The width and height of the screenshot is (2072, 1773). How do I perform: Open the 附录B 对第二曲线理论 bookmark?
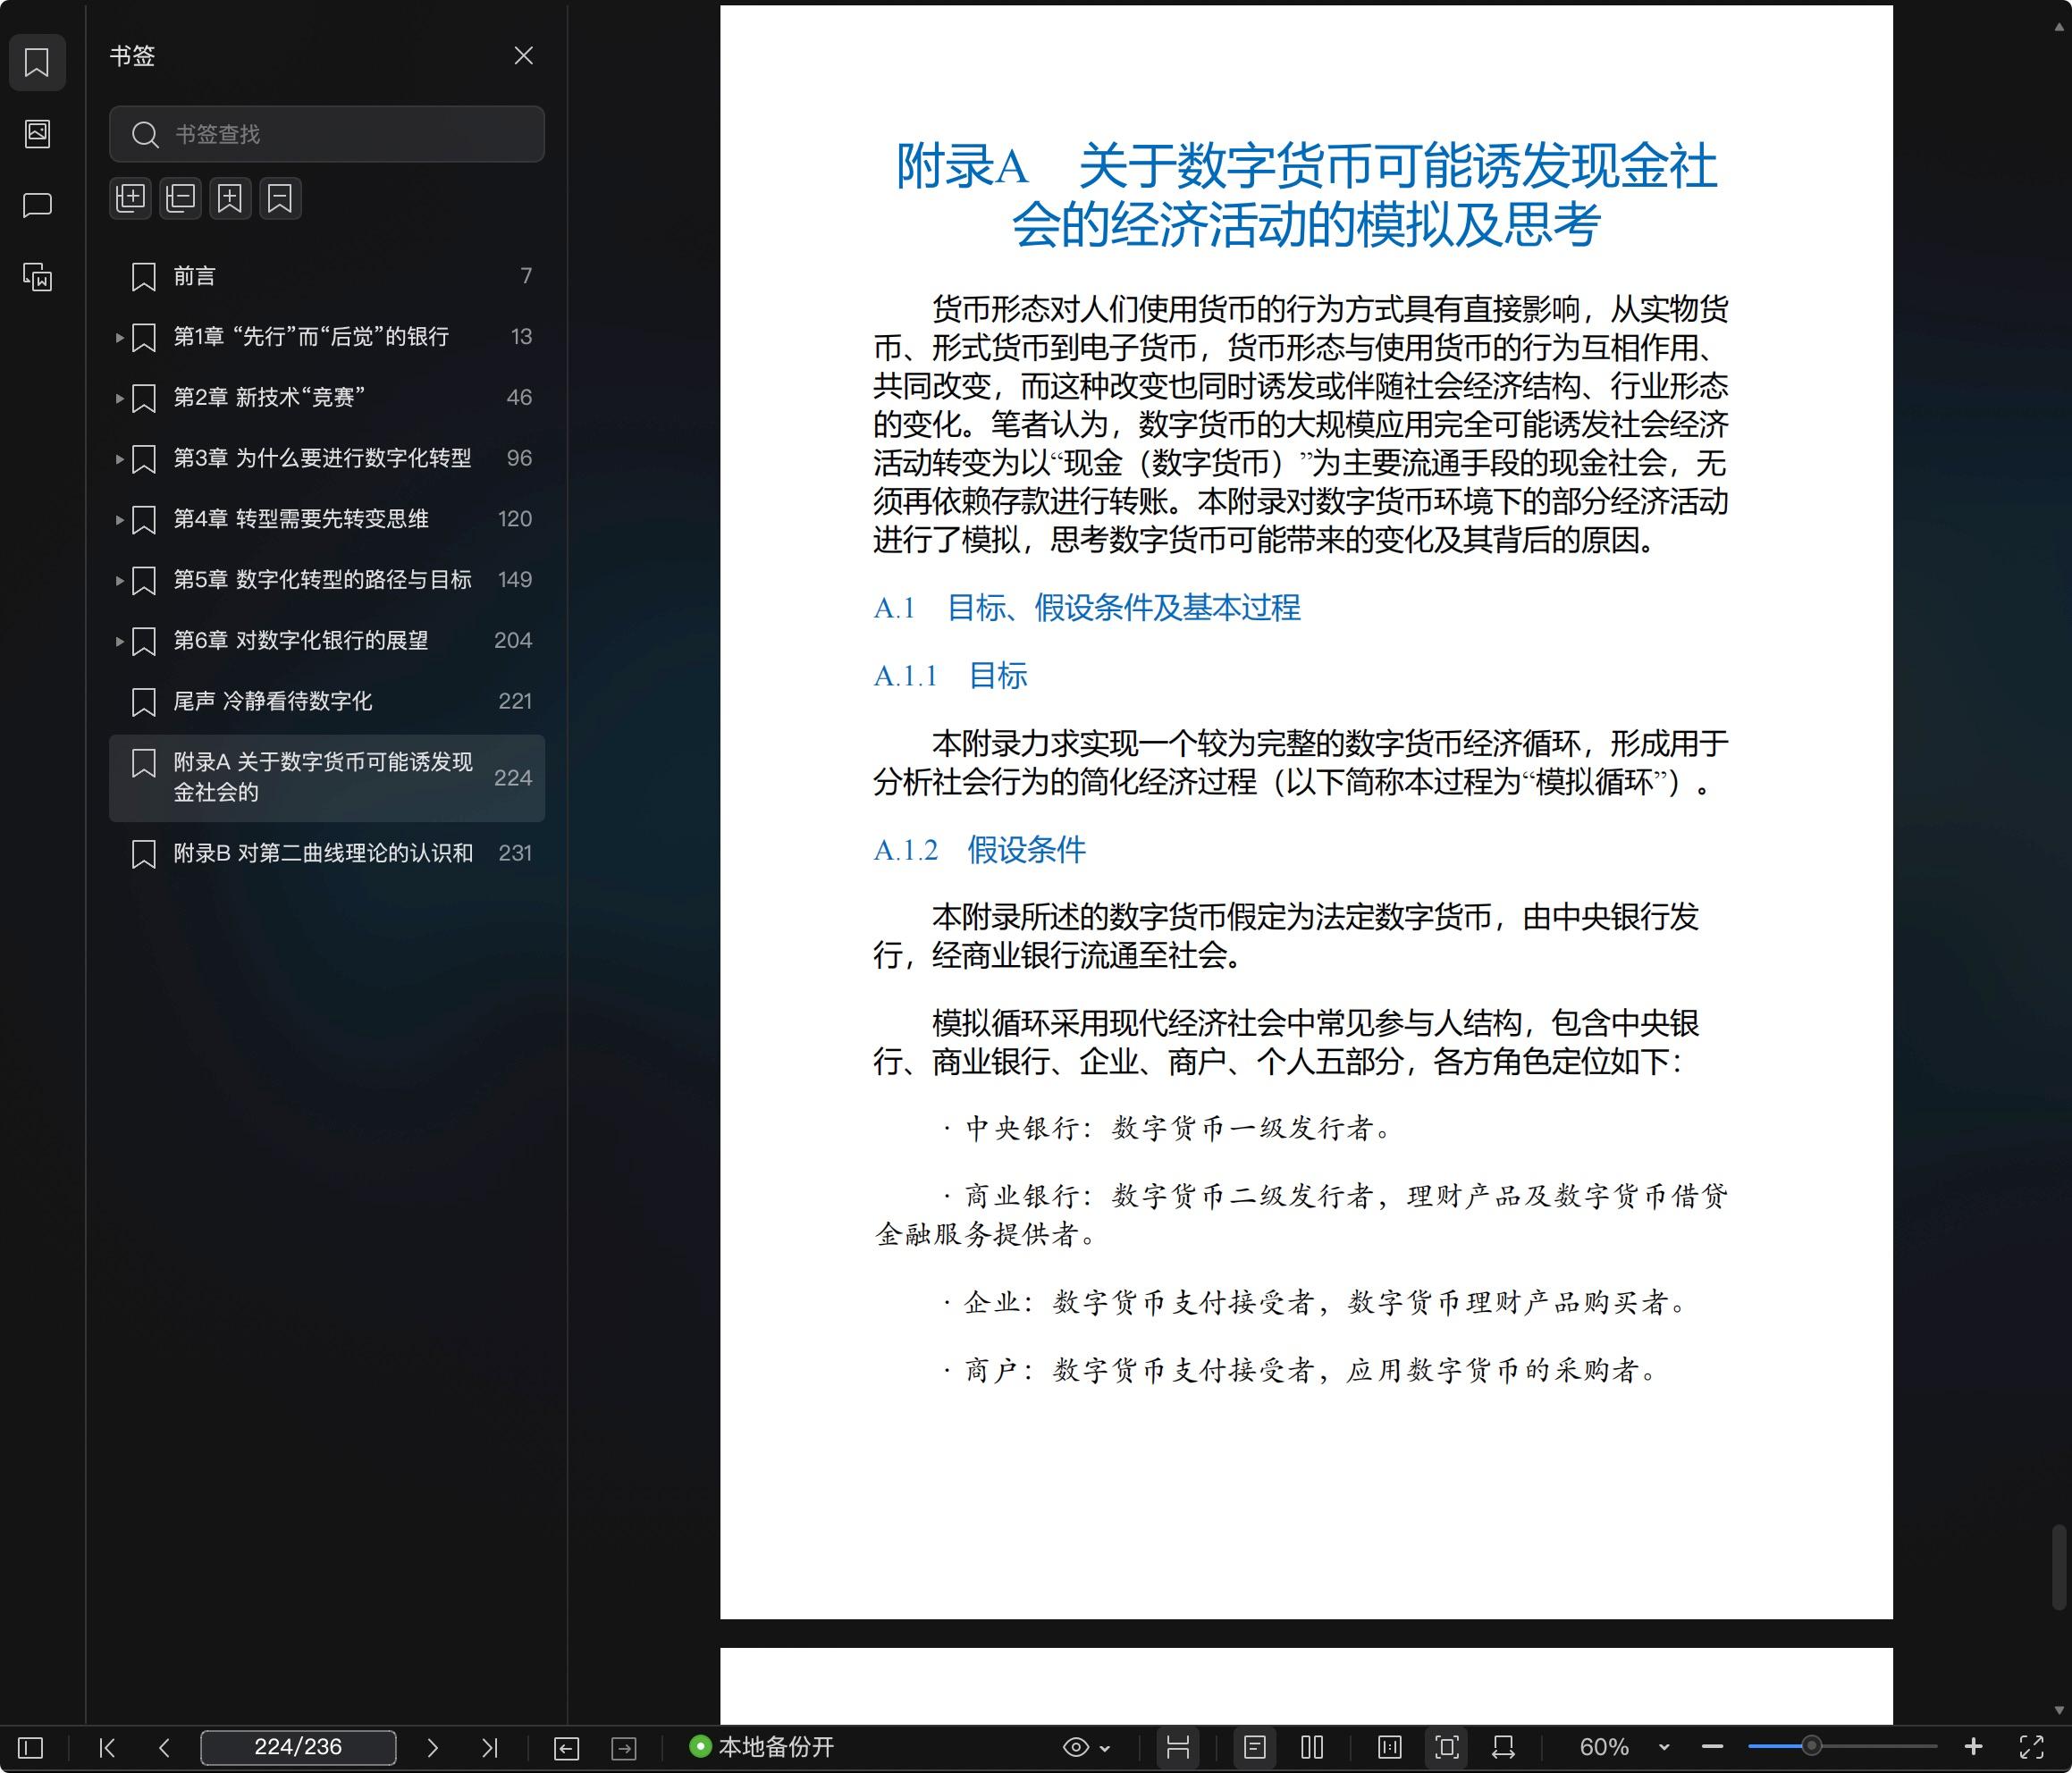point(327,853)
